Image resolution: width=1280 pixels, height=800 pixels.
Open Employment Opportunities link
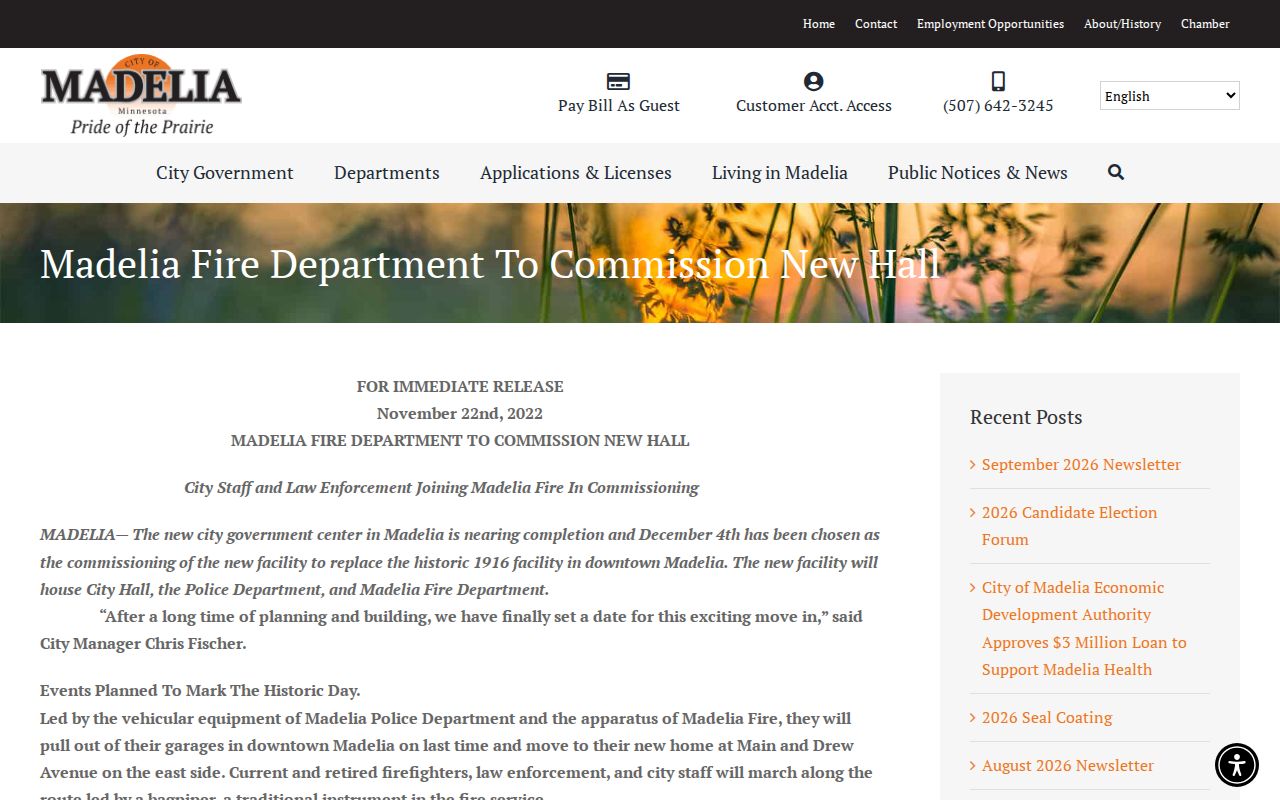tap(990, 24)
